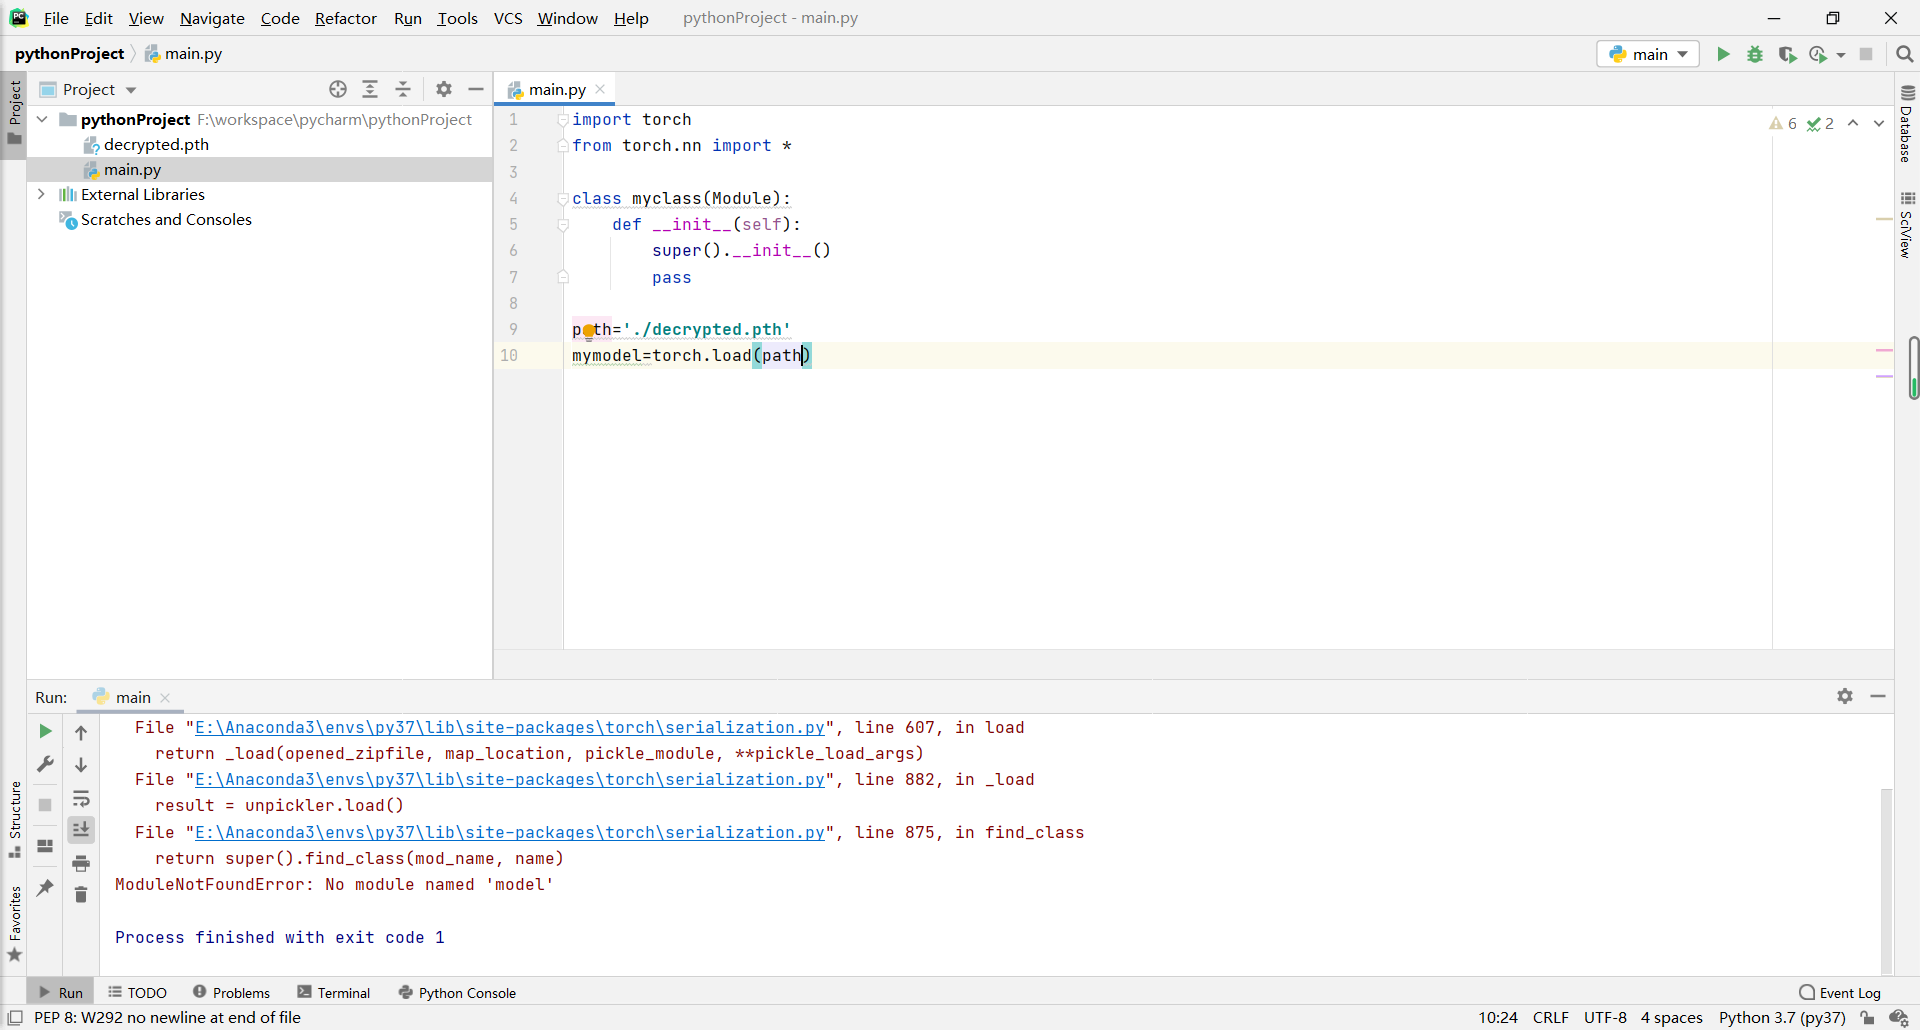Toggle the Structure sidebar button
Image resolution: width=1920 pixels, height=1030 pixels.
14,819
